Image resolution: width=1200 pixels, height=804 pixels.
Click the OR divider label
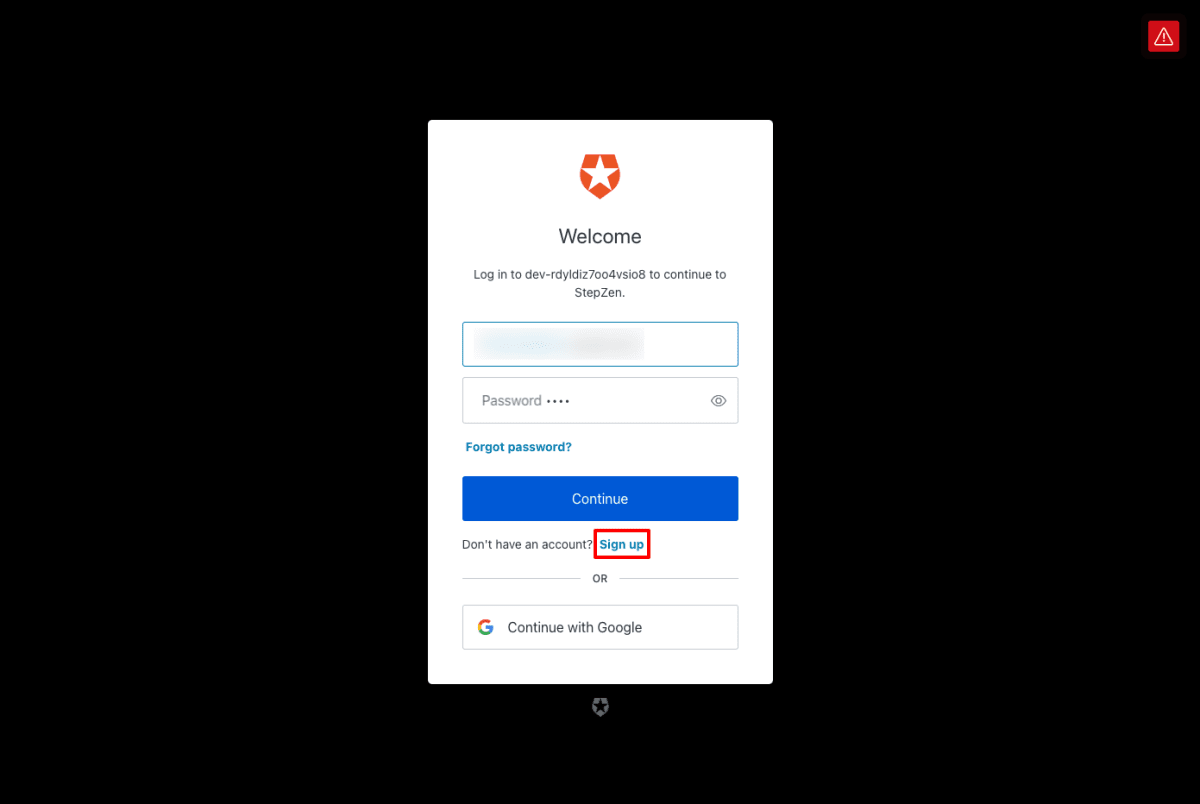[600, 579]
